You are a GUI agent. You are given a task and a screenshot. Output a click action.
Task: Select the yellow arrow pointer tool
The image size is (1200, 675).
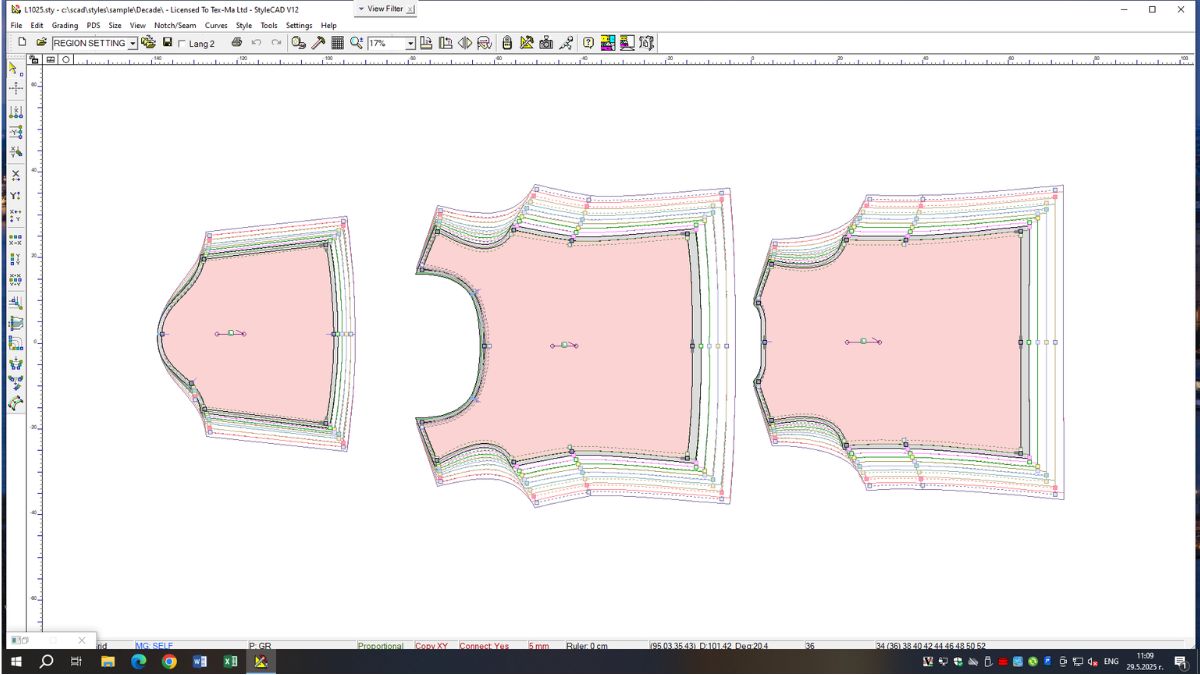coord(15,68)
